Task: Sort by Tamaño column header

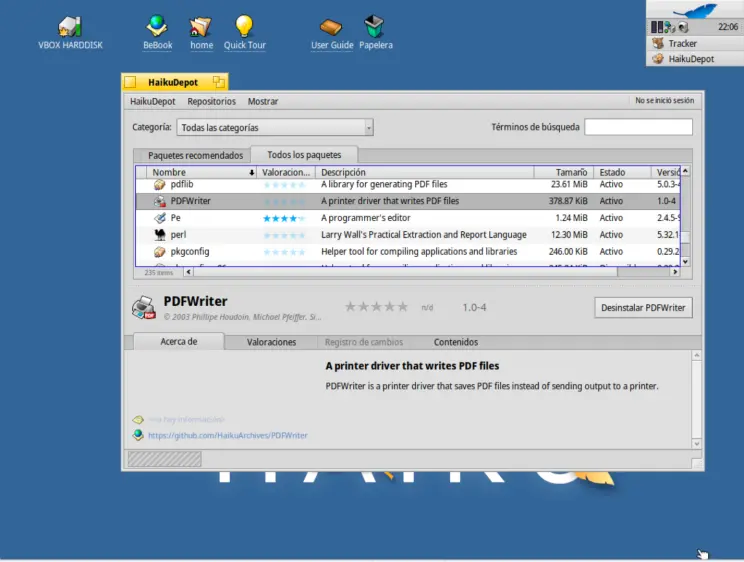Action: [x=564, y=172]
